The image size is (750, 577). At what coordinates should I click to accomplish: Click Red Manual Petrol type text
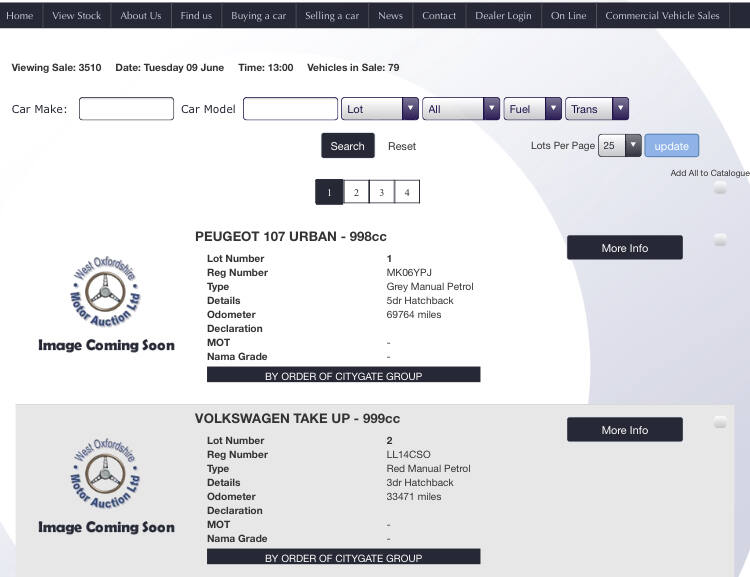tap(429, 468)
